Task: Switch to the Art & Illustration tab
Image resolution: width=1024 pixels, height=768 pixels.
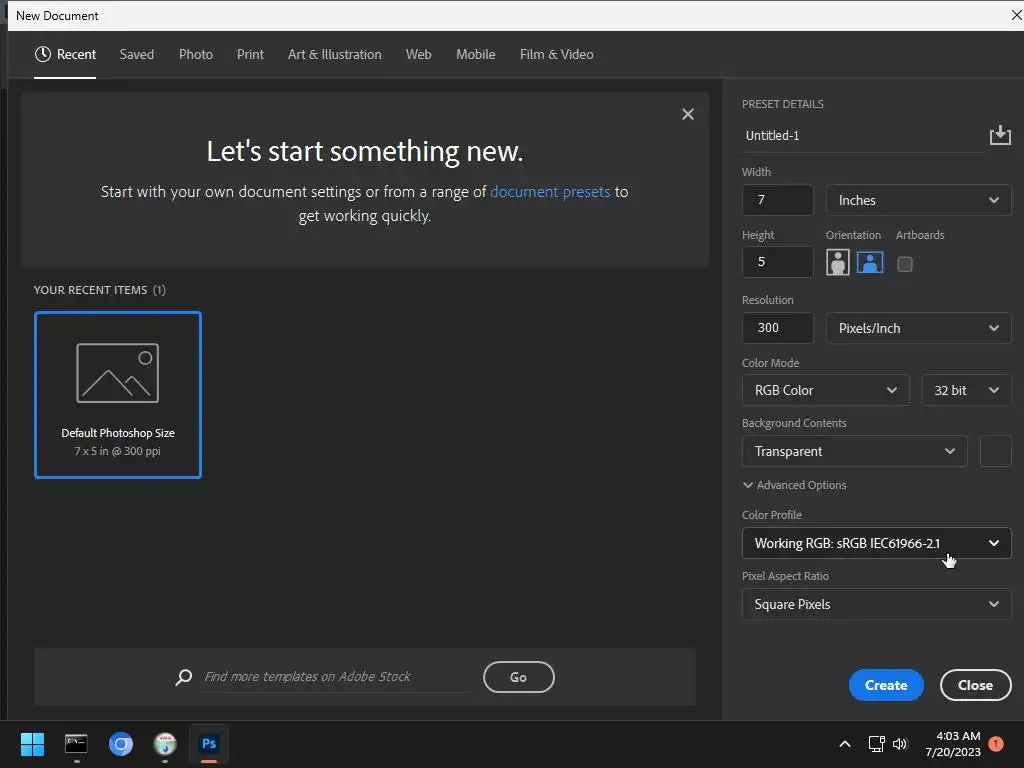Action: pos(334,54)
